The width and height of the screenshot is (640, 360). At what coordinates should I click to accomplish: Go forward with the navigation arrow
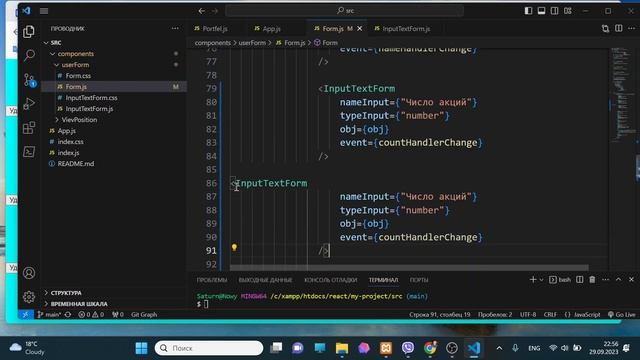pyautogui.click(x=215, y=11)
